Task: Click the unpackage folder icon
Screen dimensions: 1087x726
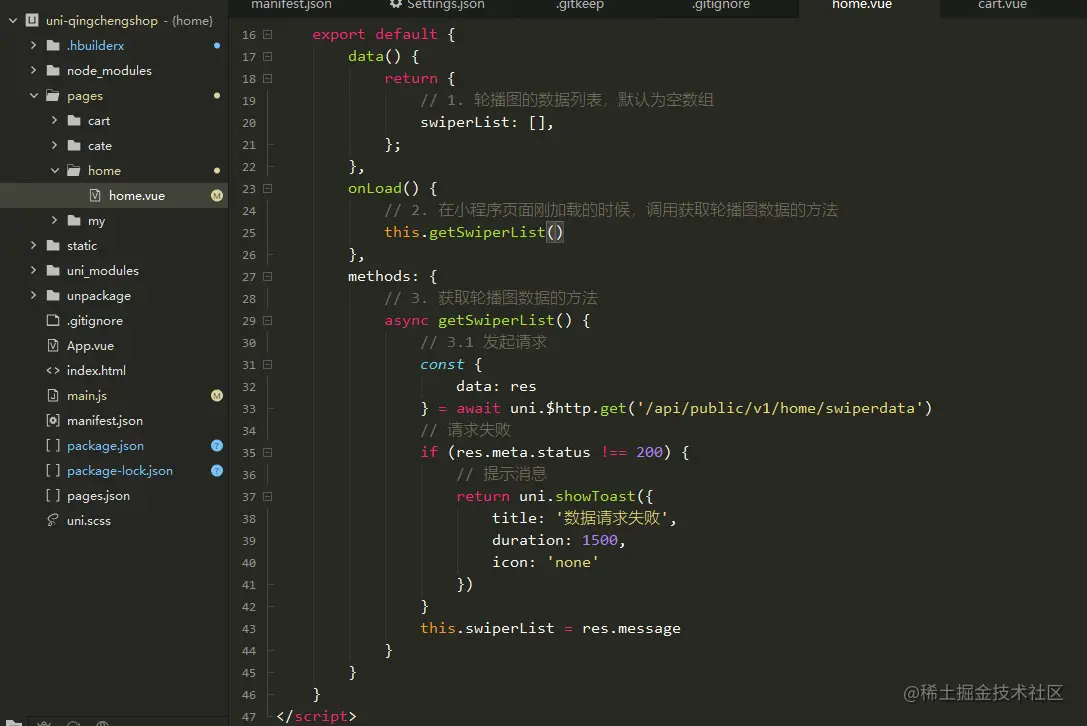Action: [53, 295]
